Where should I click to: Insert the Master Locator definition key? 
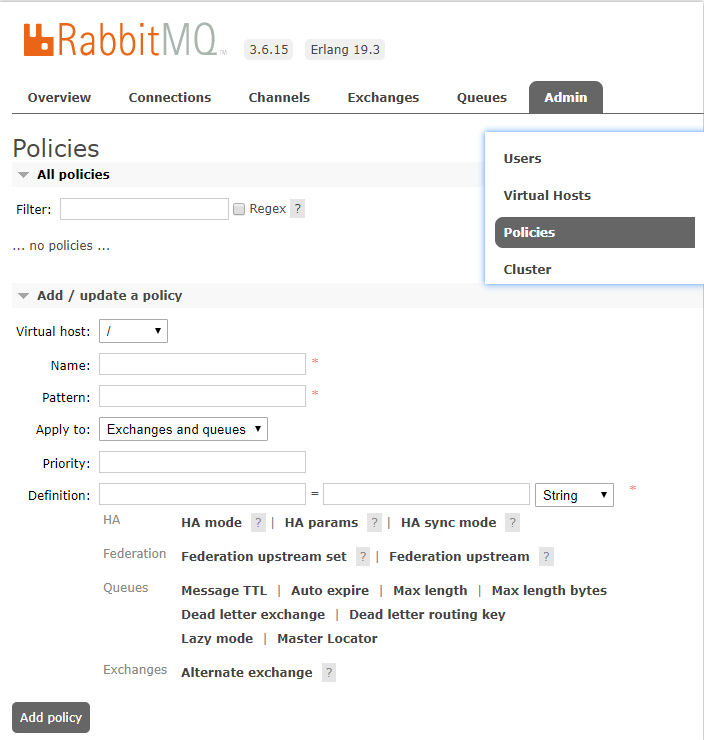327,639
